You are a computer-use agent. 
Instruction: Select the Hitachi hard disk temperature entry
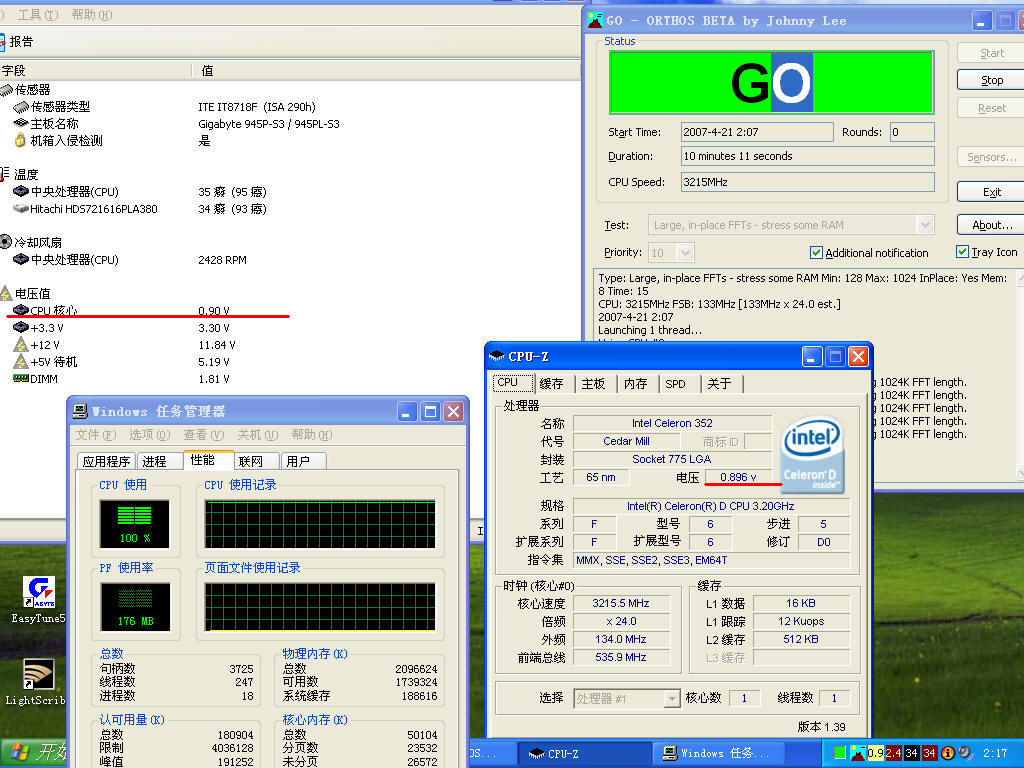pos(94,209)
